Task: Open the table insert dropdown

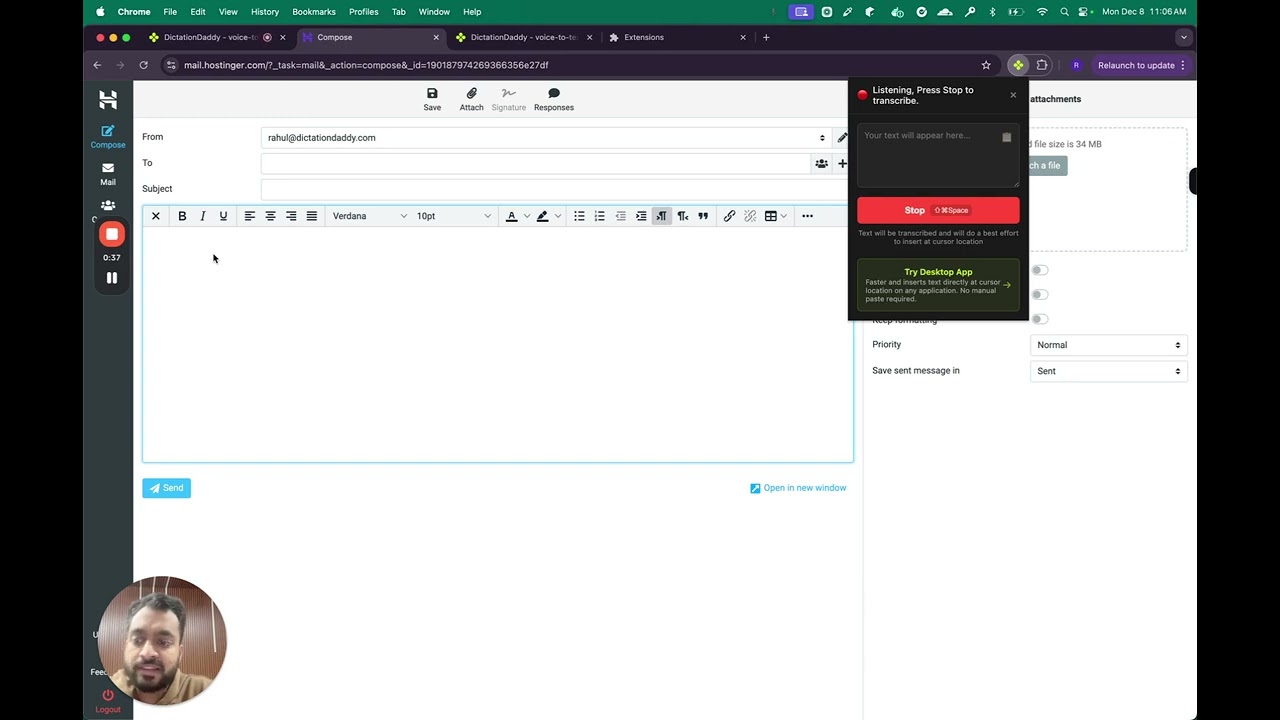Action: pos(776,216)
